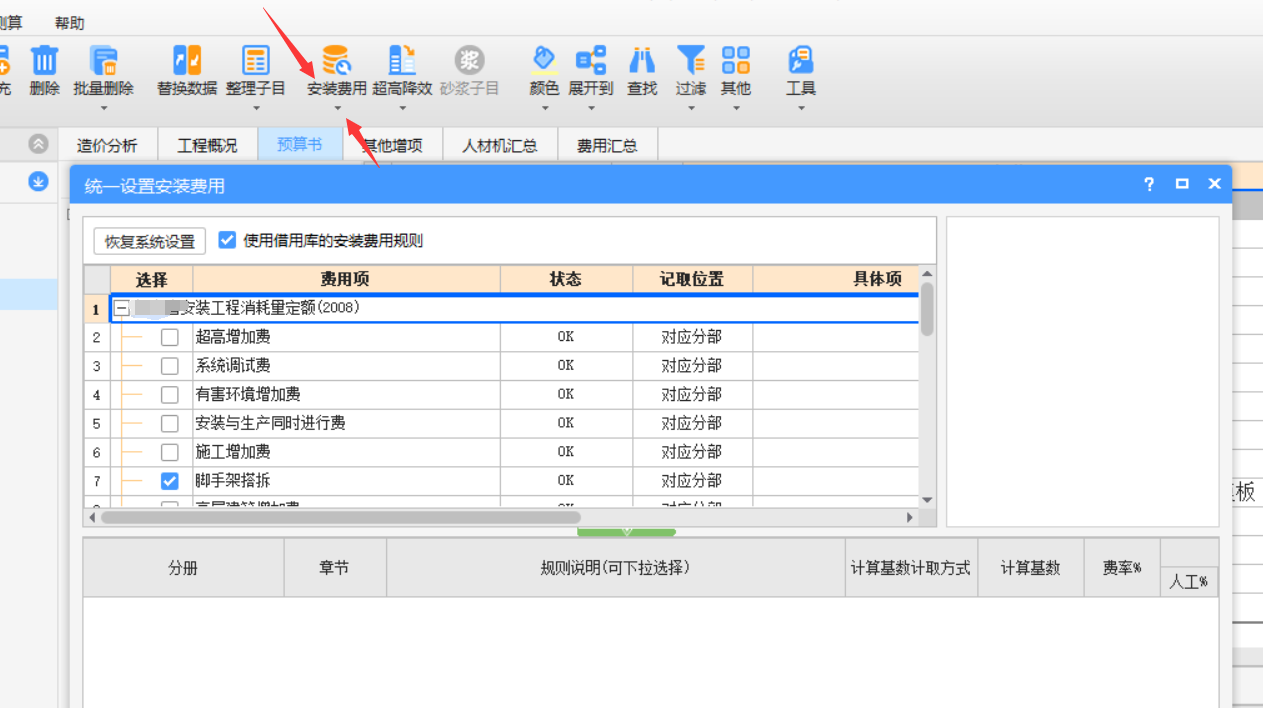Switch to the 造价分析 tab

pos(107,145)
